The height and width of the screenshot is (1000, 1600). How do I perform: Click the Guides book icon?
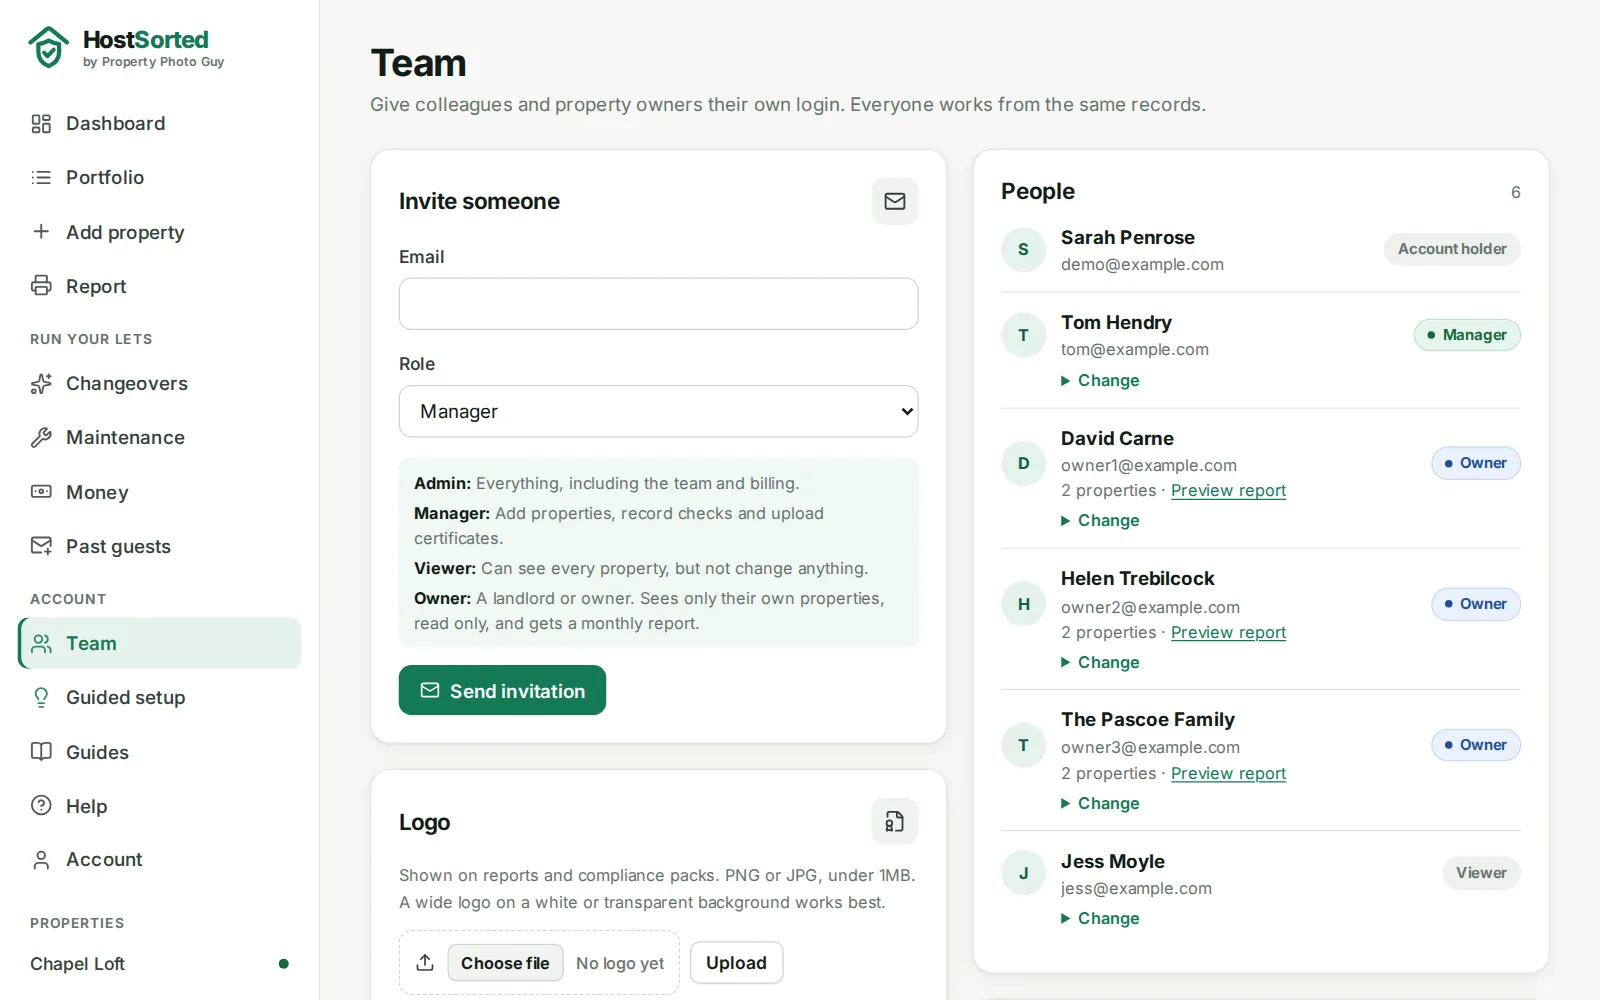(41, 752)
